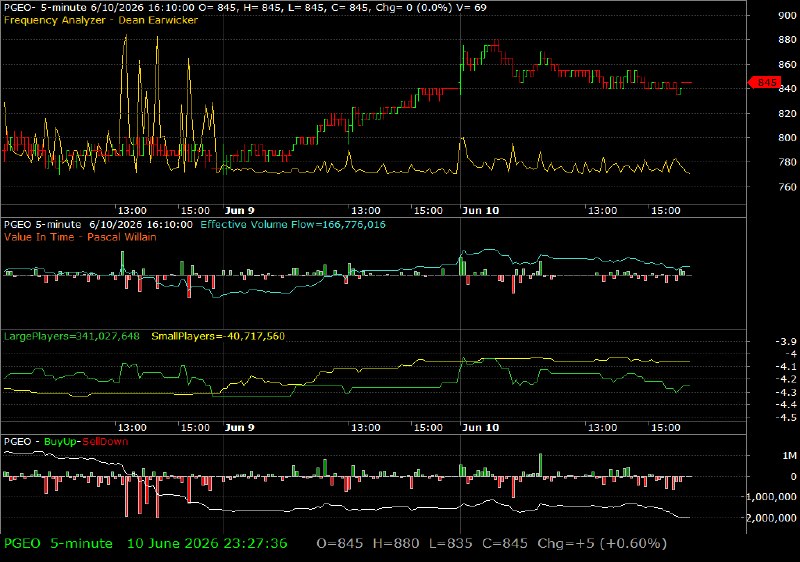Click the green 'BuyUp' legend text
The width and height of the screenshot is (800, 562).
click(x=60, y=442)
